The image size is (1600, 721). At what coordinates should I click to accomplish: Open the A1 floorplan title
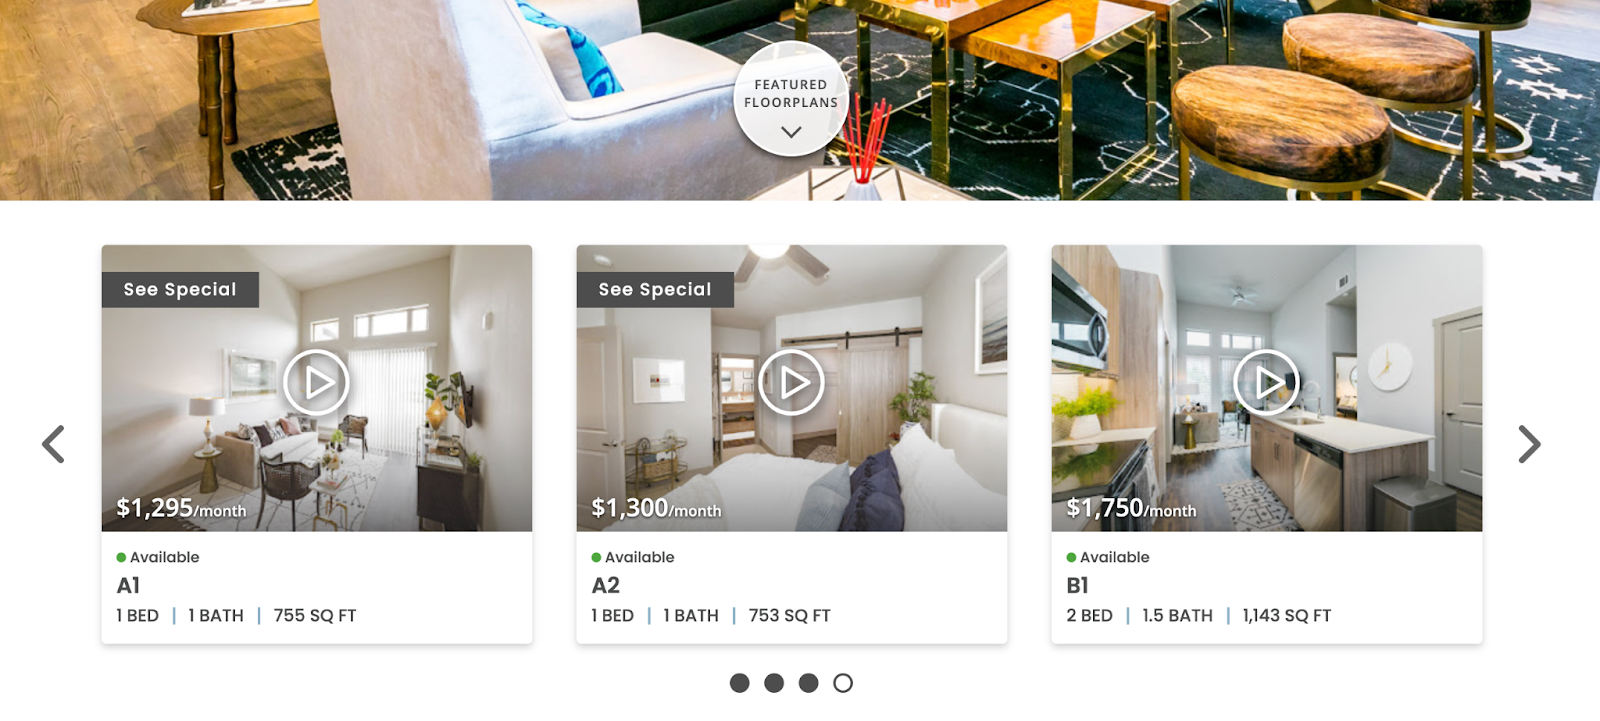click(128, 585)
